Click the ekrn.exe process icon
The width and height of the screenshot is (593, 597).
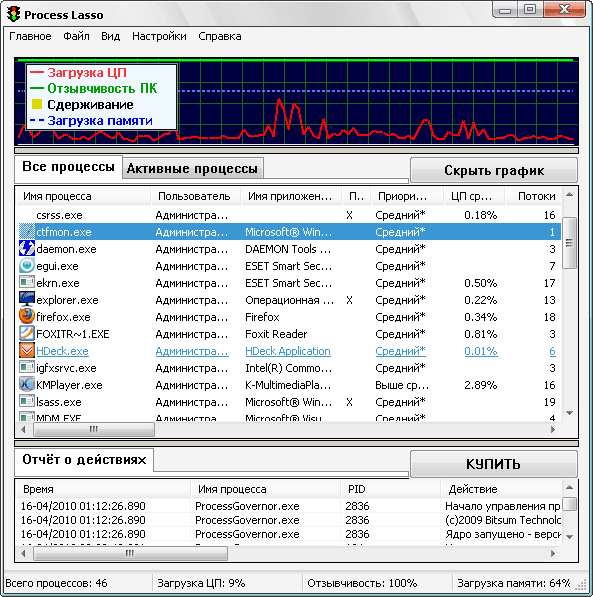tap(27, 283)
